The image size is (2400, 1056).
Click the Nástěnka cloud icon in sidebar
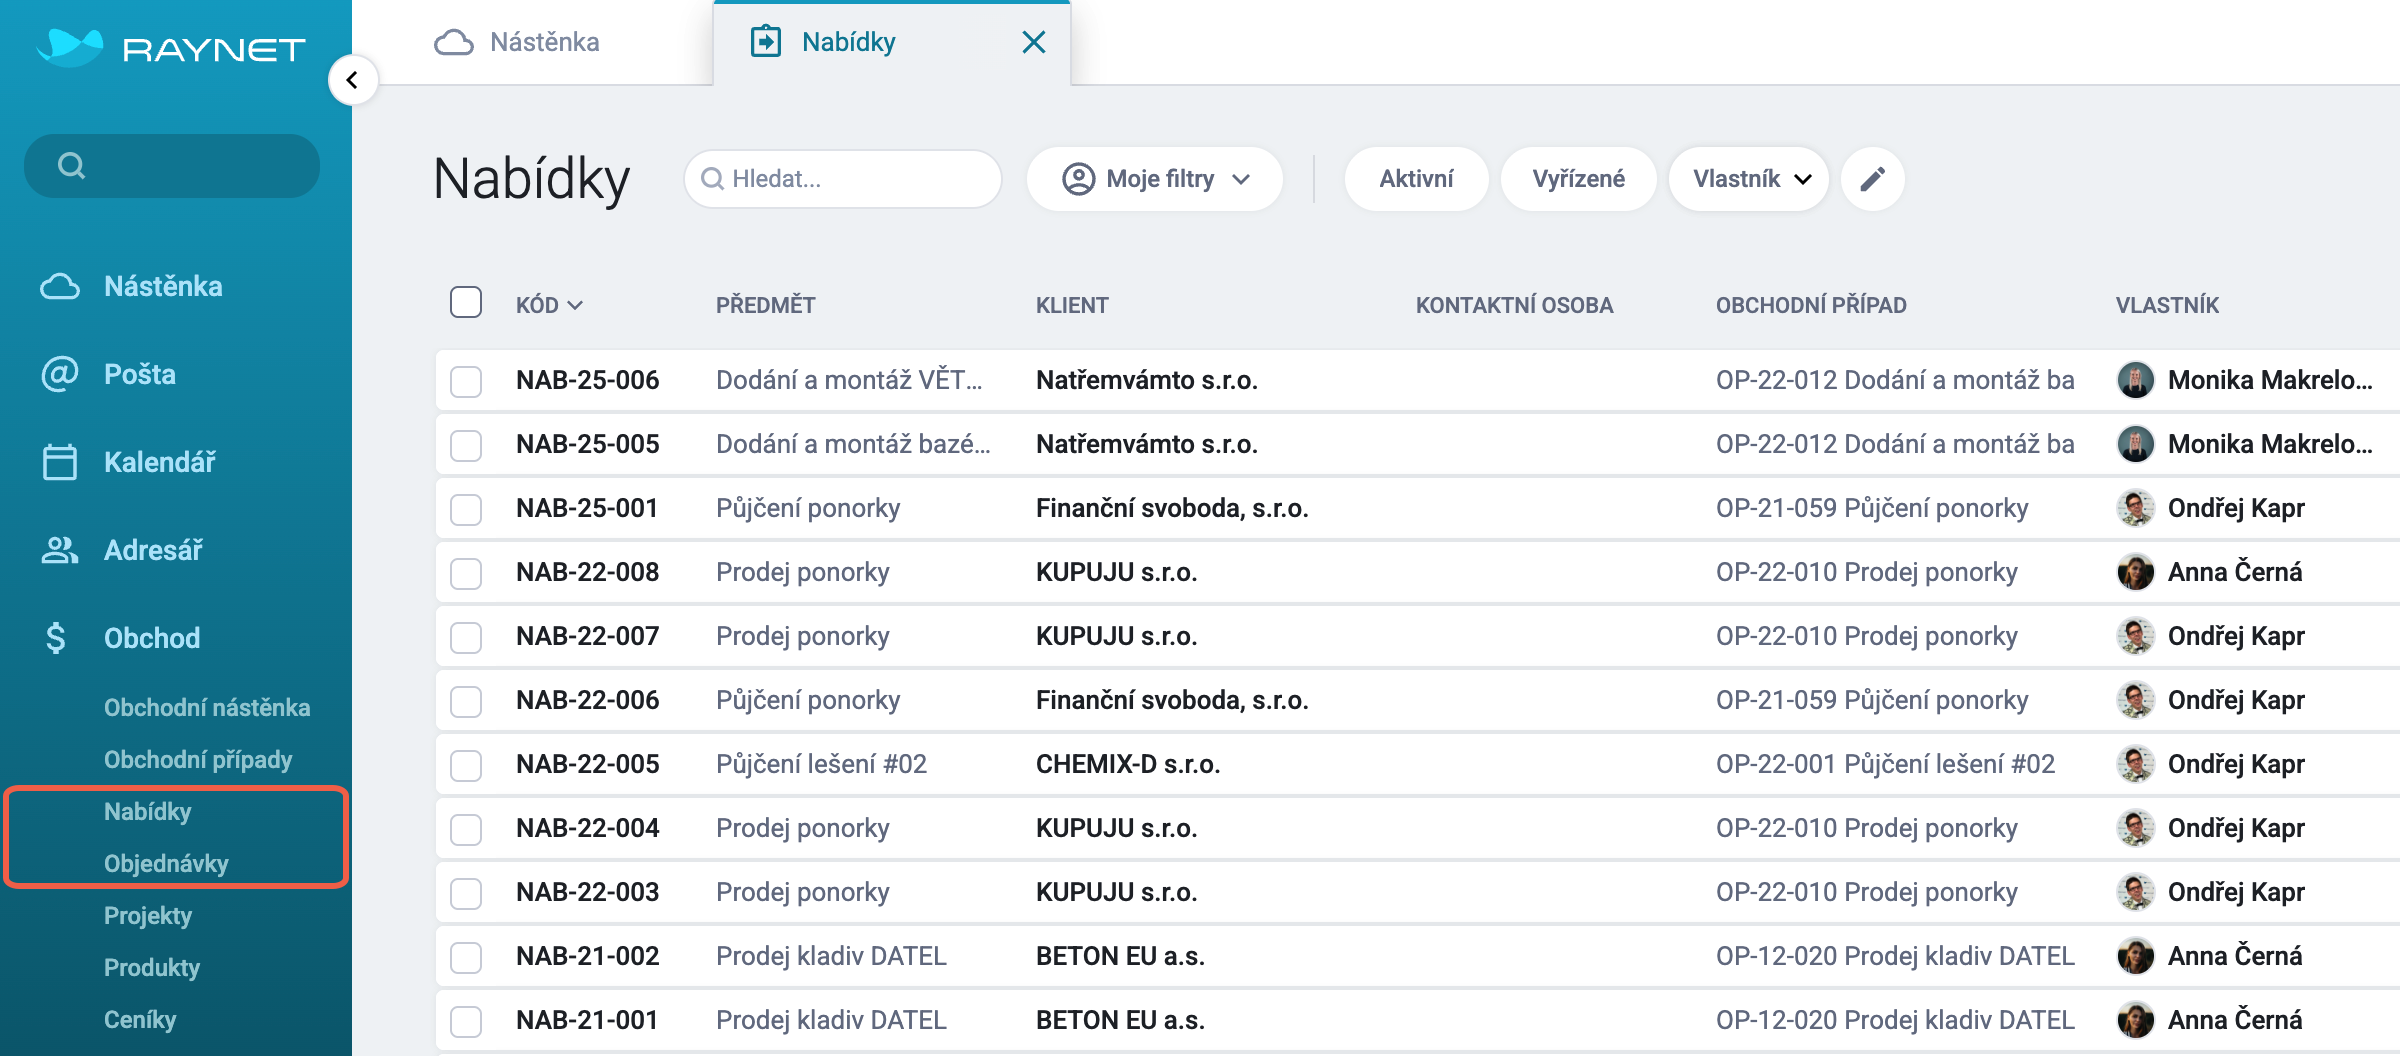(x=60, y=286)
